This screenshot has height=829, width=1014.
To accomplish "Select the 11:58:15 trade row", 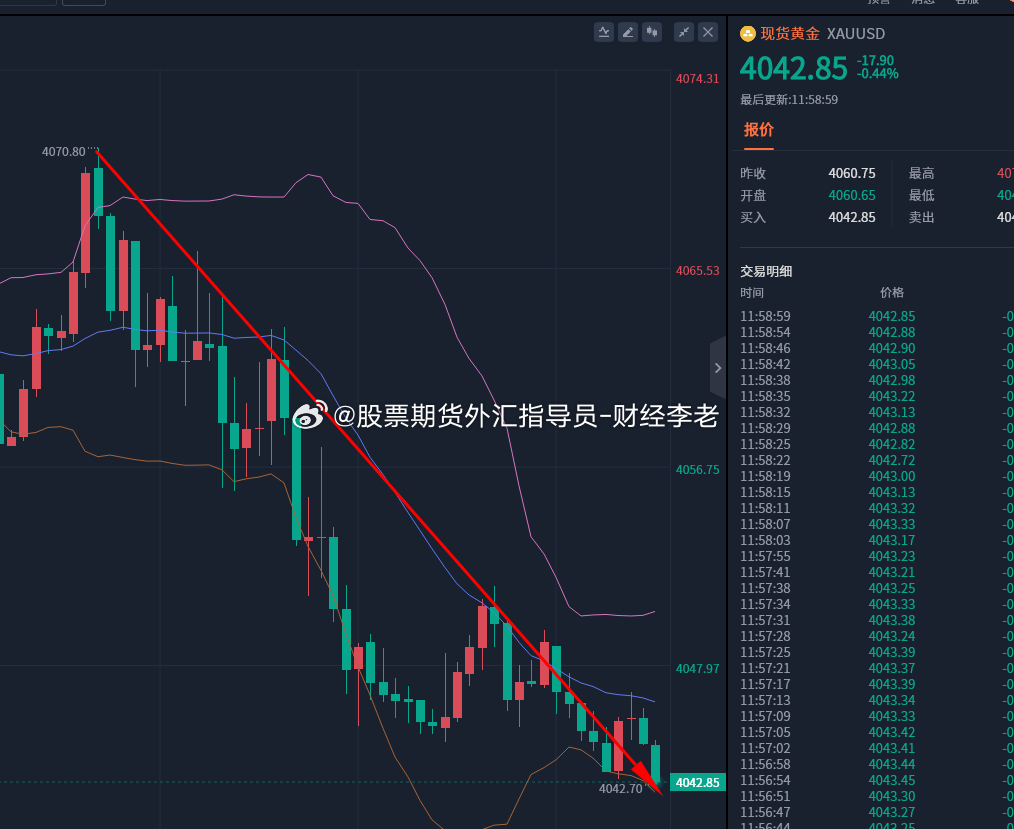I will [x=877, y=492].
